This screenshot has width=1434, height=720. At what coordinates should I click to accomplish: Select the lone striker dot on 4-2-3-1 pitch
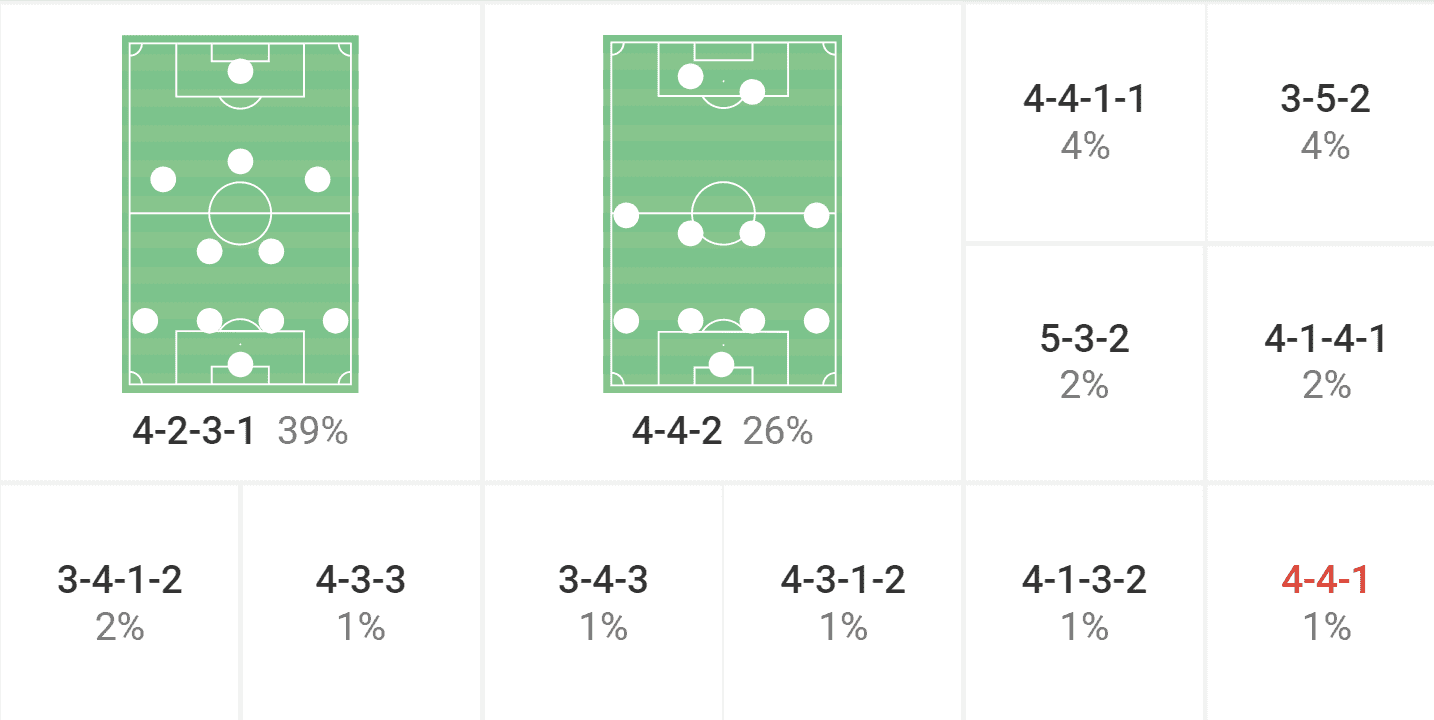(240, 71)
